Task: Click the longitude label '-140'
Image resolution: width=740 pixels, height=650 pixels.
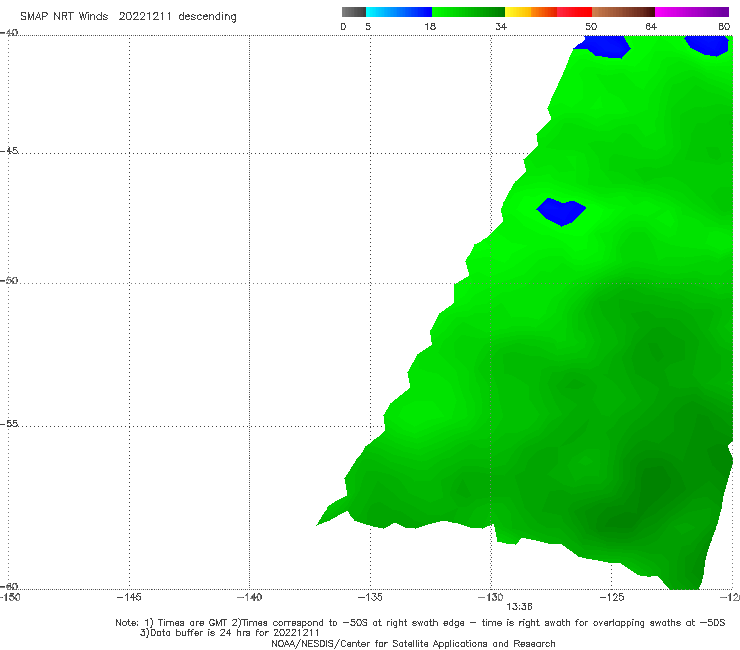Action: click(x=249, y=597)
